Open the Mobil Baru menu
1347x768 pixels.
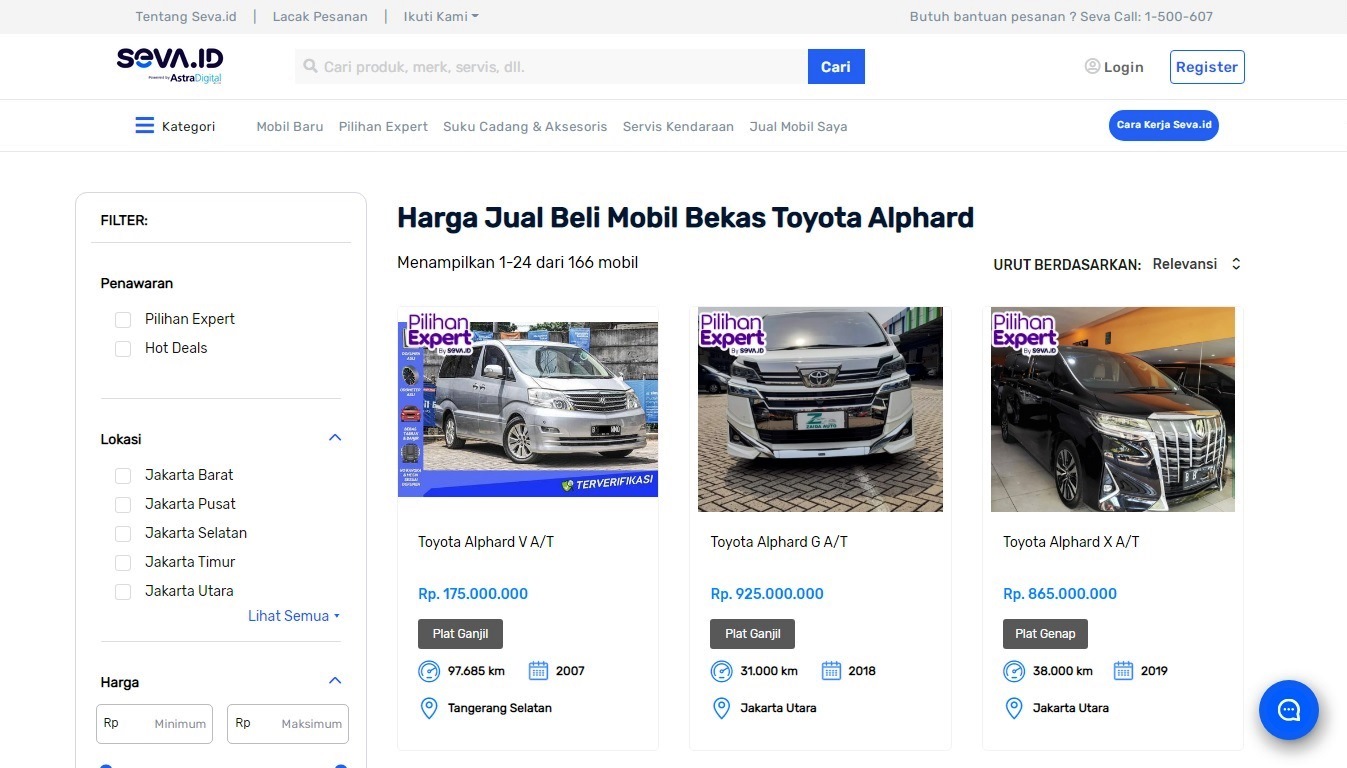[x=290, y=127]
